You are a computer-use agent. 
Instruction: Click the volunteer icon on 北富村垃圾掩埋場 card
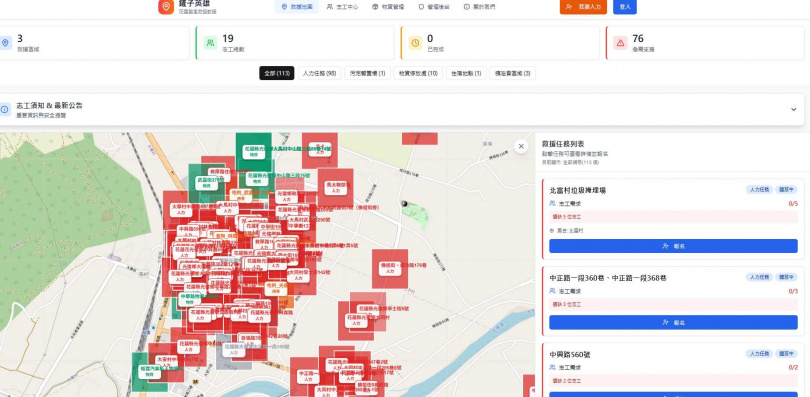coord(552,203)
